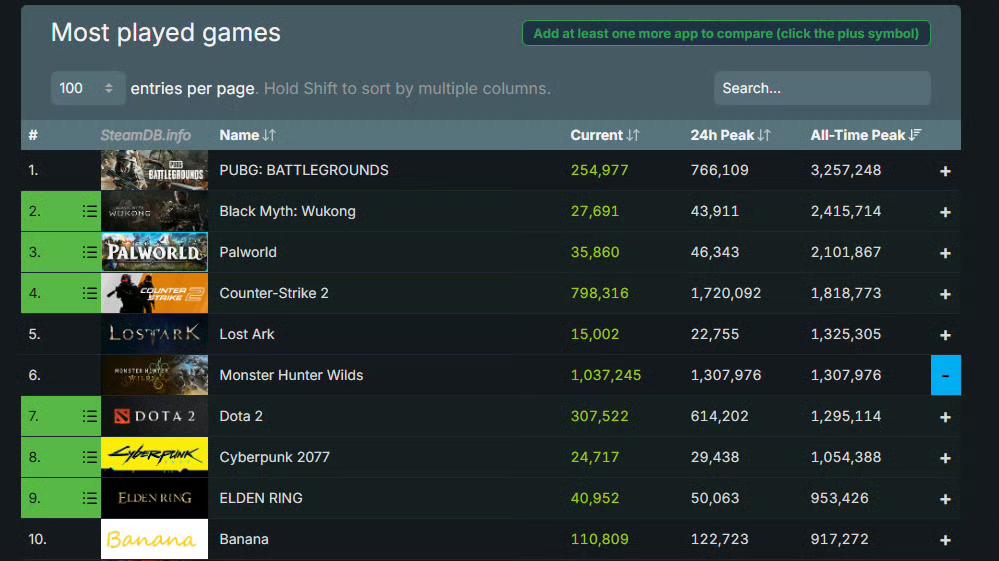Open list icon in Palworld row
999x561 pixels.
(x=90, y=252)
